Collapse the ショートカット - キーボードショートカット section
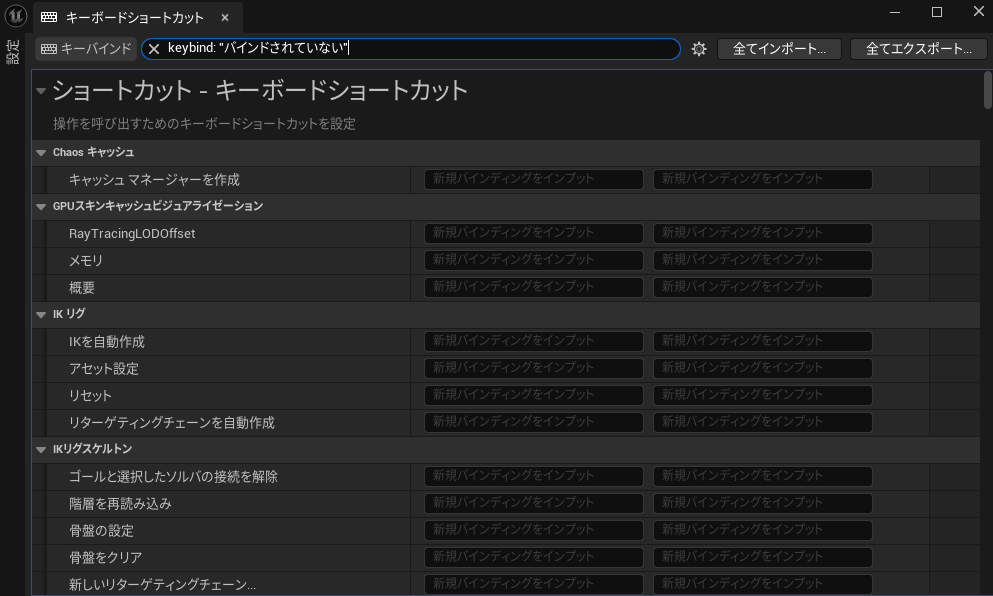This screenshot has width=993, height=596. 41,91
